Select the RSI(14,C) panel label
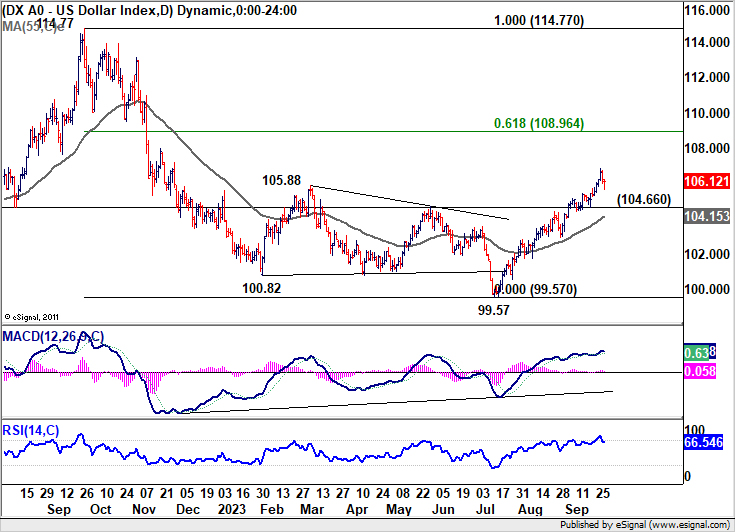 31,430
